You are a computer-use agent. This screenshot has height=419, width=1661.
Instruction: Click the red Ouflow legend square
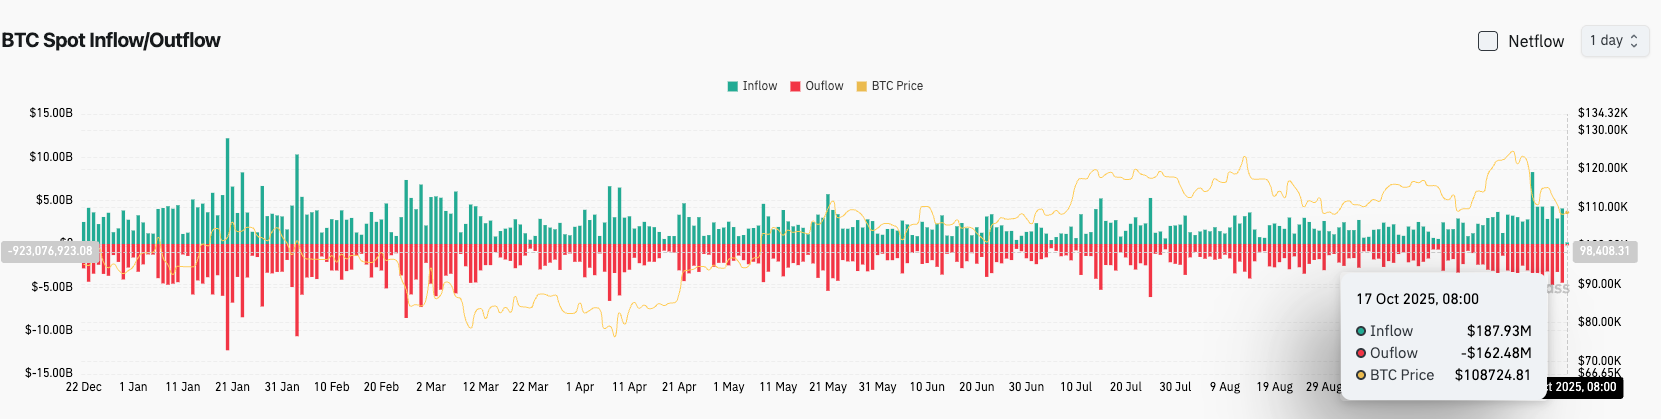coord(796,86)
